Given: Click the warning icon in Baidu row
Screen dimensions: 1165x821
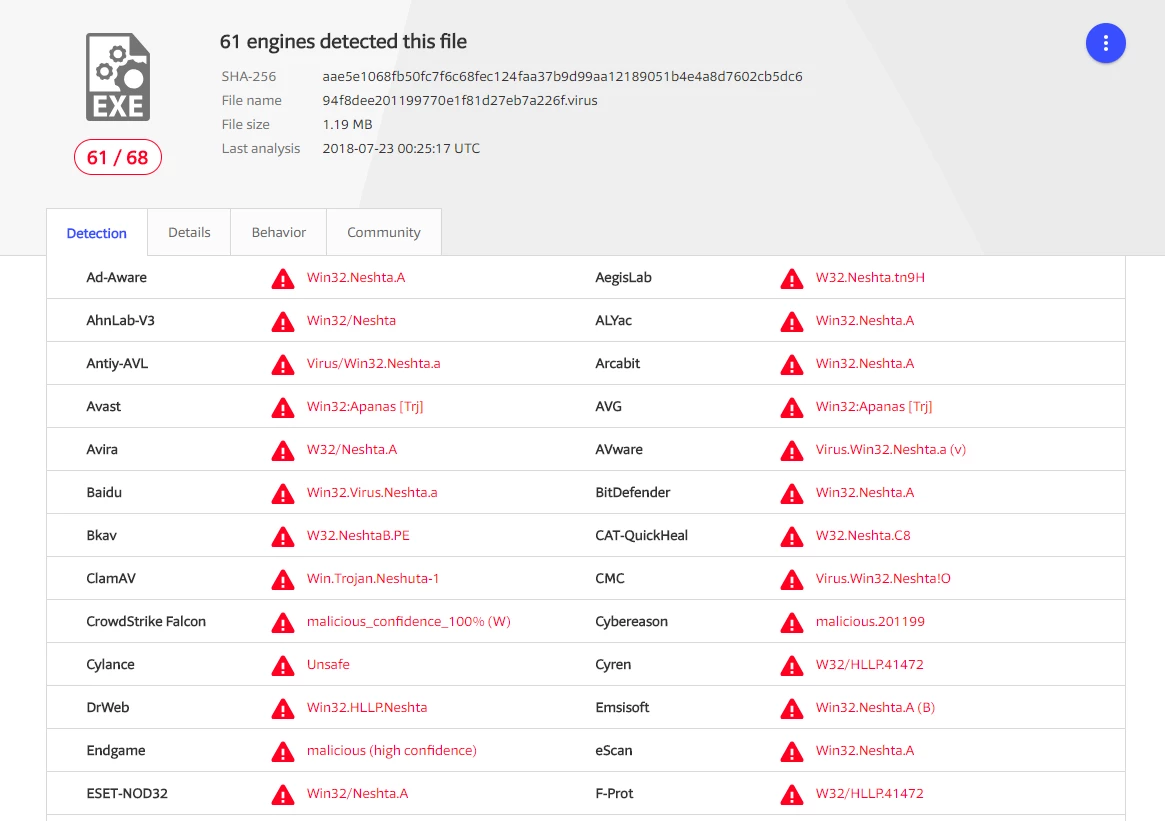Looking at the screenshot, I should pyautogui.click(x=282, y=494).
